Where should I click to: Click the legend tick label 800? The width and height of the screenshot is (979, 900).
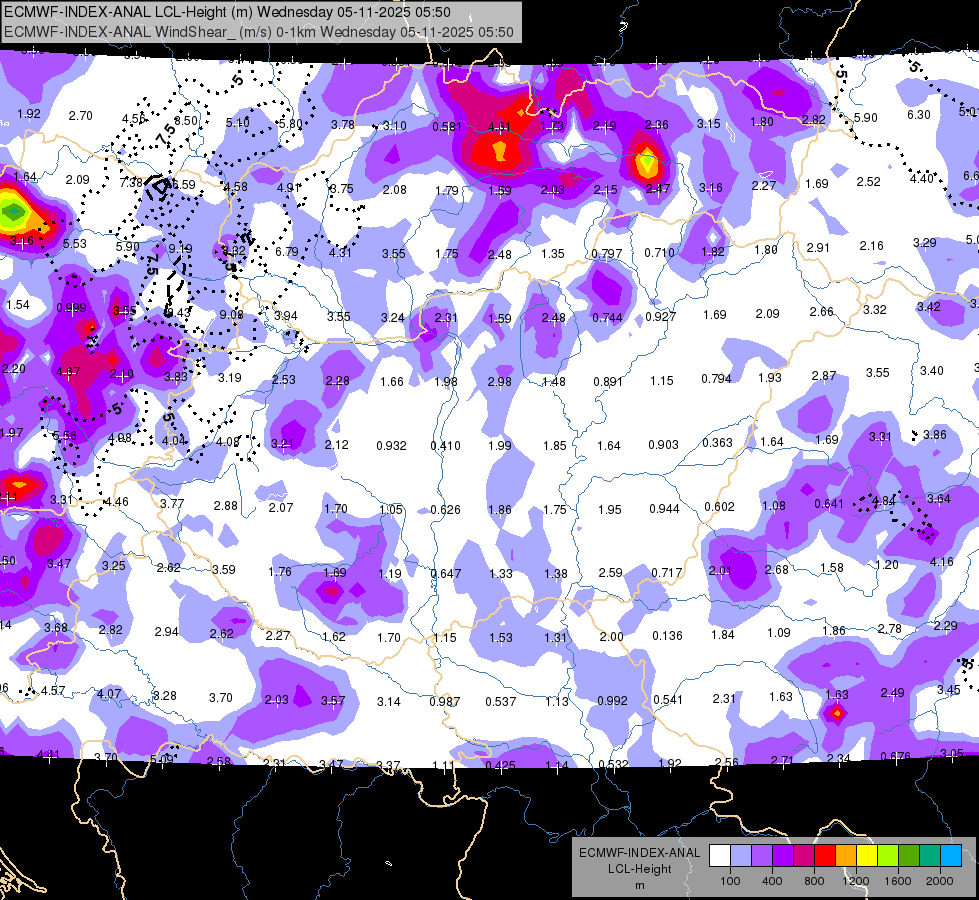click(x=814, y=881)
